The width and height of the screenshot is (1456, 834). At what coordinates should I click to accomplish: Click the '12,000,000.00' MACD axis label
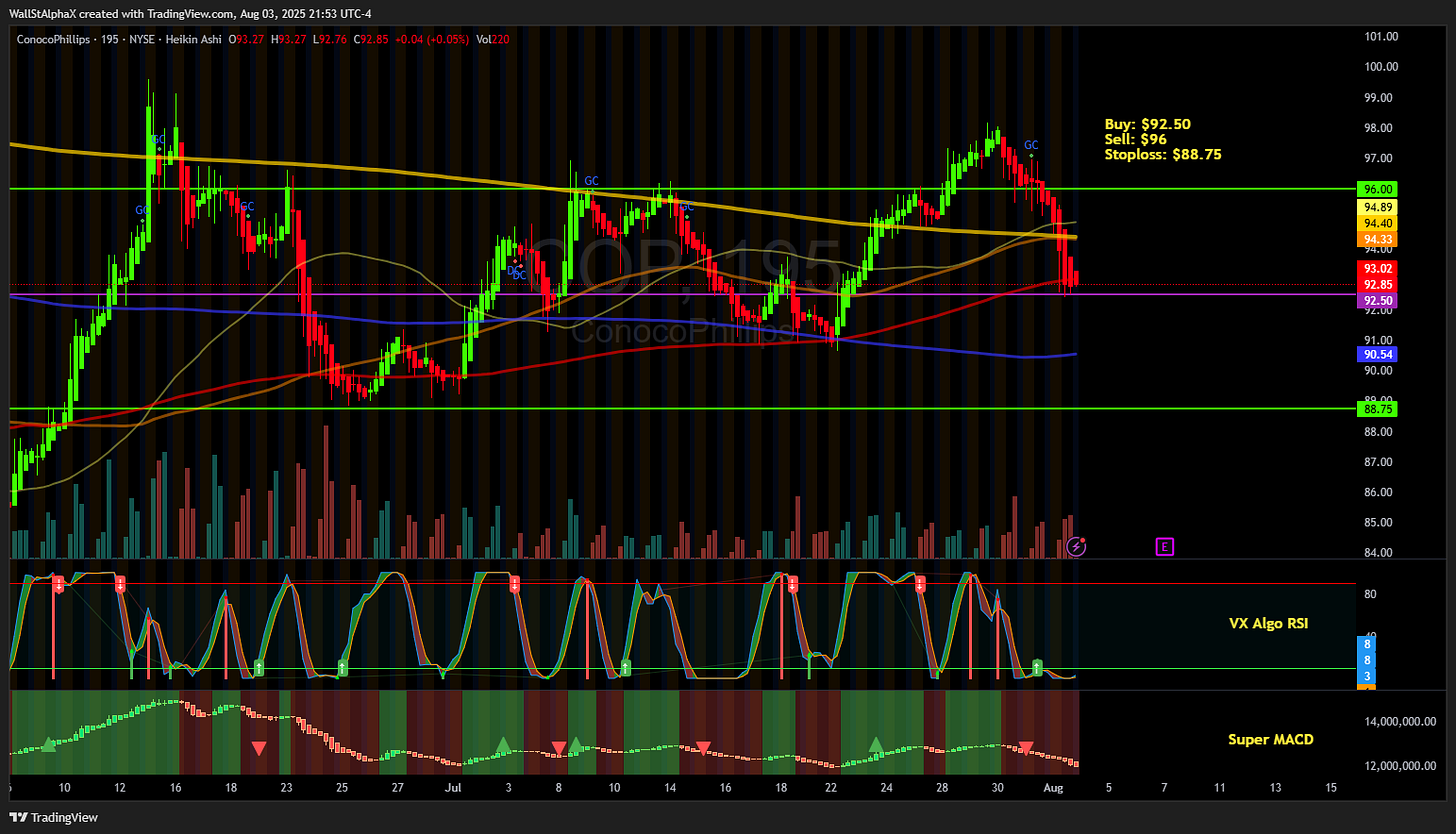point(1401,766)
